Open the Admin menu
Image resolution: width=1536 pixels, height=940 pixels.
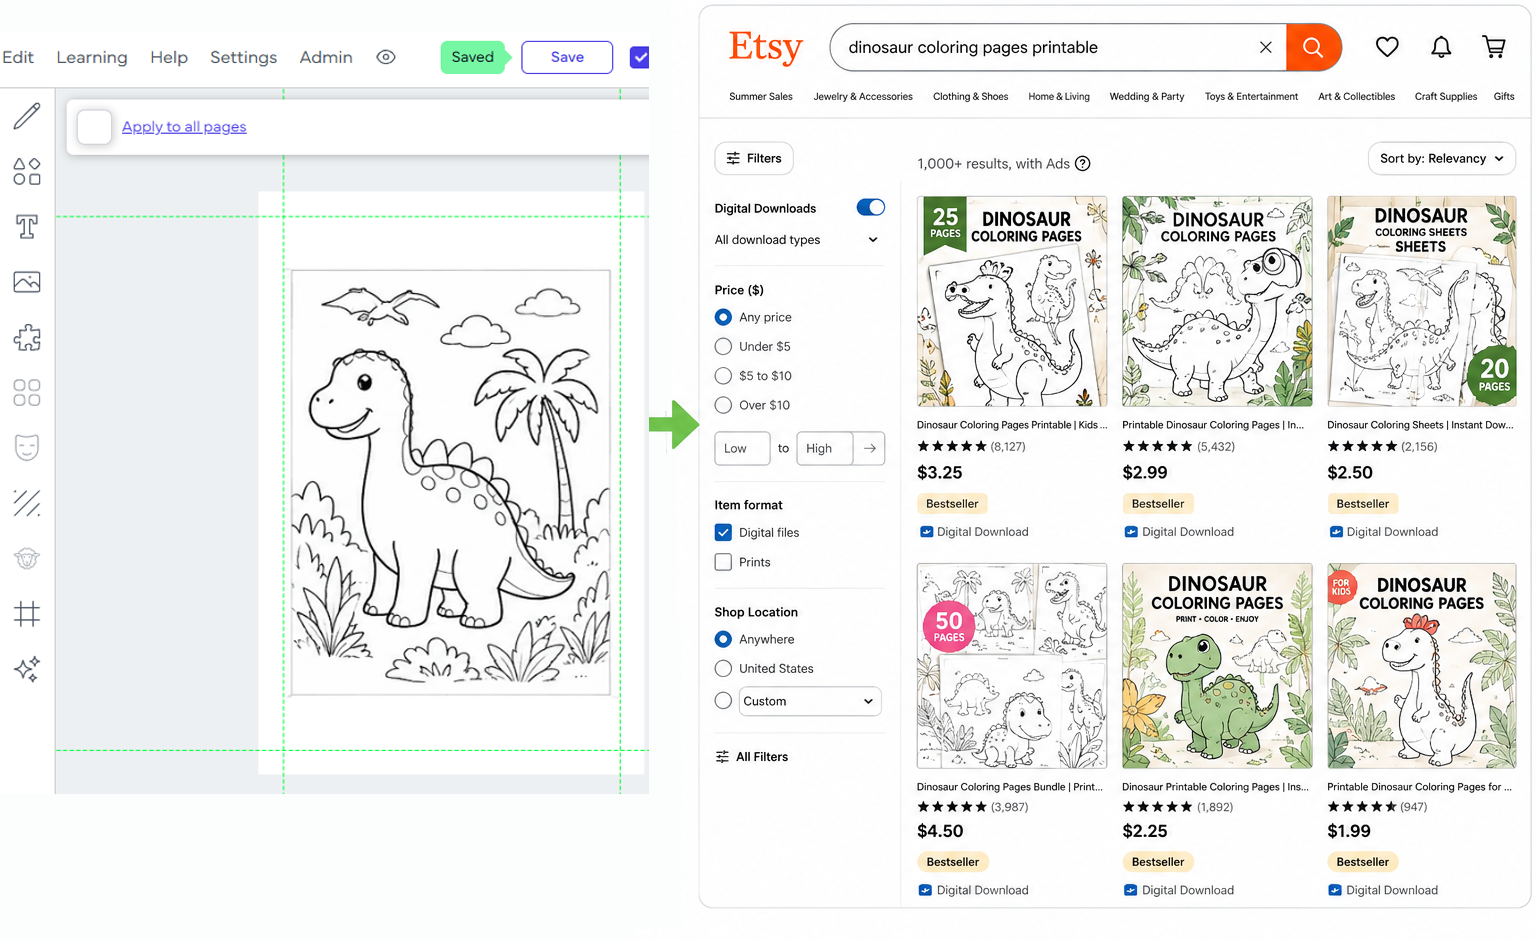coord(326,57)
